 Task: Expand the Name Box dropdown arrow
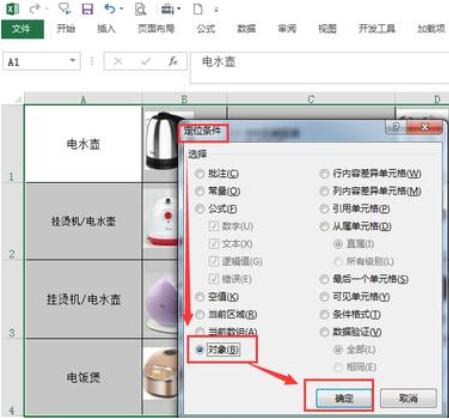pyautogui.click(x=72, y=61)
